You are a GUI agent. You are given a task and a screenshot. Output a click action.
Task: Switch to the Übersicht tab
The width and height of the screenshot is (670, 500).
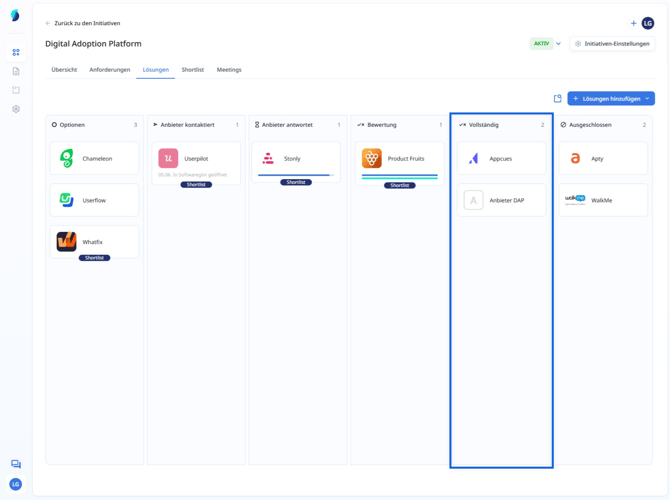pyautogui.click(x=64, y=70)
